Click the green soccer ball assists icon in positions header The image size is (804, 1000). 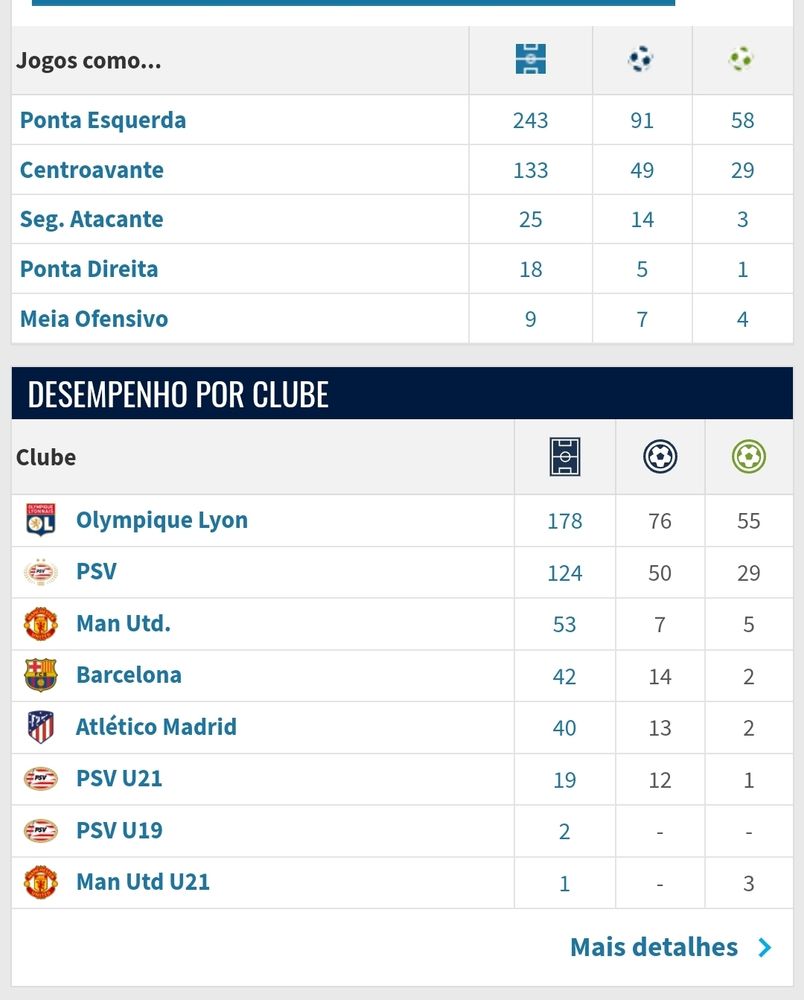[x=741, y=59]
